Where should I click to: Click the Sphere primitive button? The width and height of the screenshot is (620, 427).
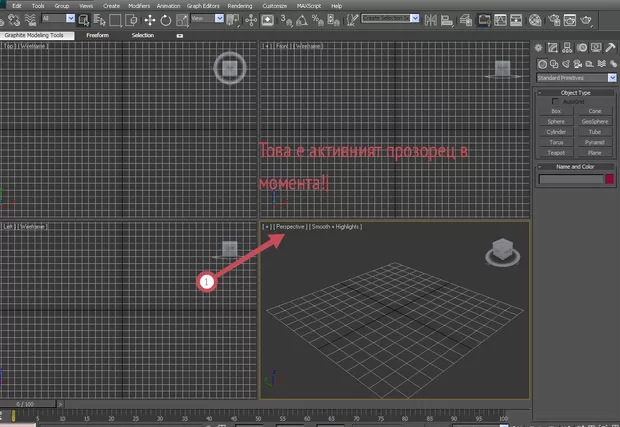tap(556, 121)
